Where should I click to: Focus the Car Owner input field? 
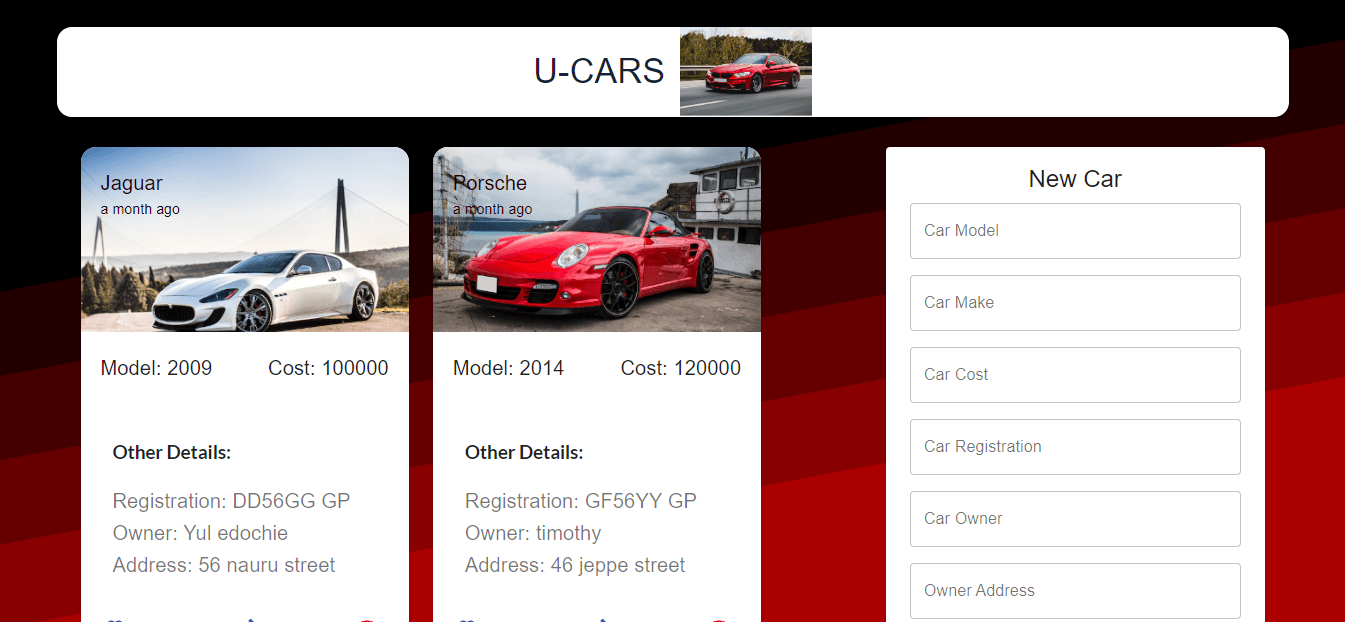point(1075,519)
